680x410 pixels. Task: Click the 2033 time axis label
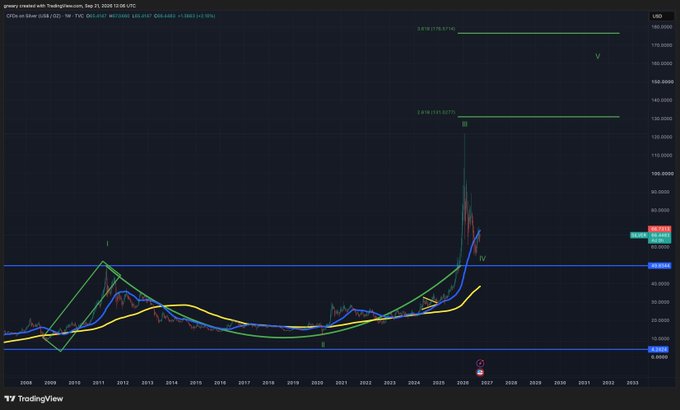pyautogui.click(x=633, y=383)
